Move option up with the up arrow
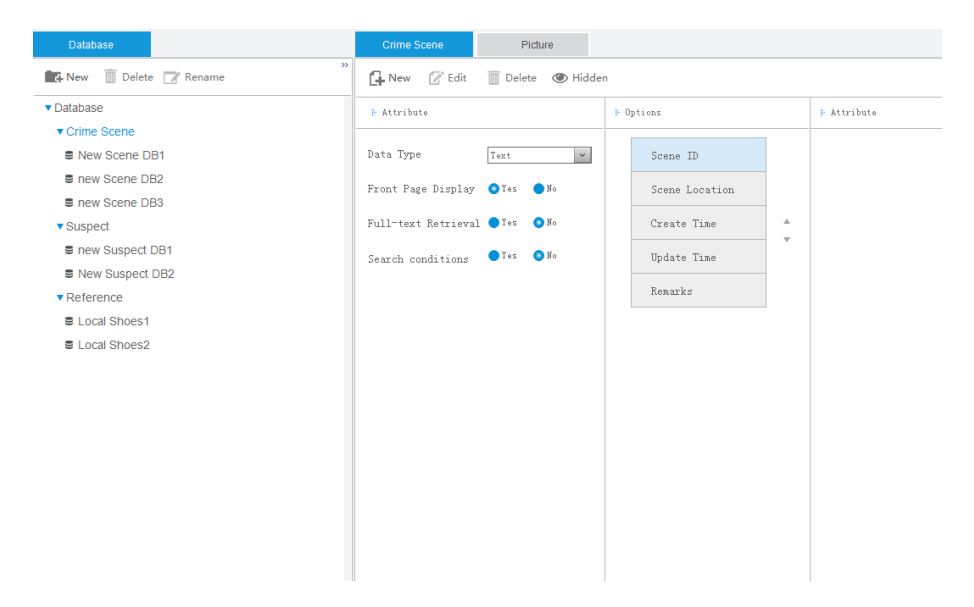 pos(786,222)
